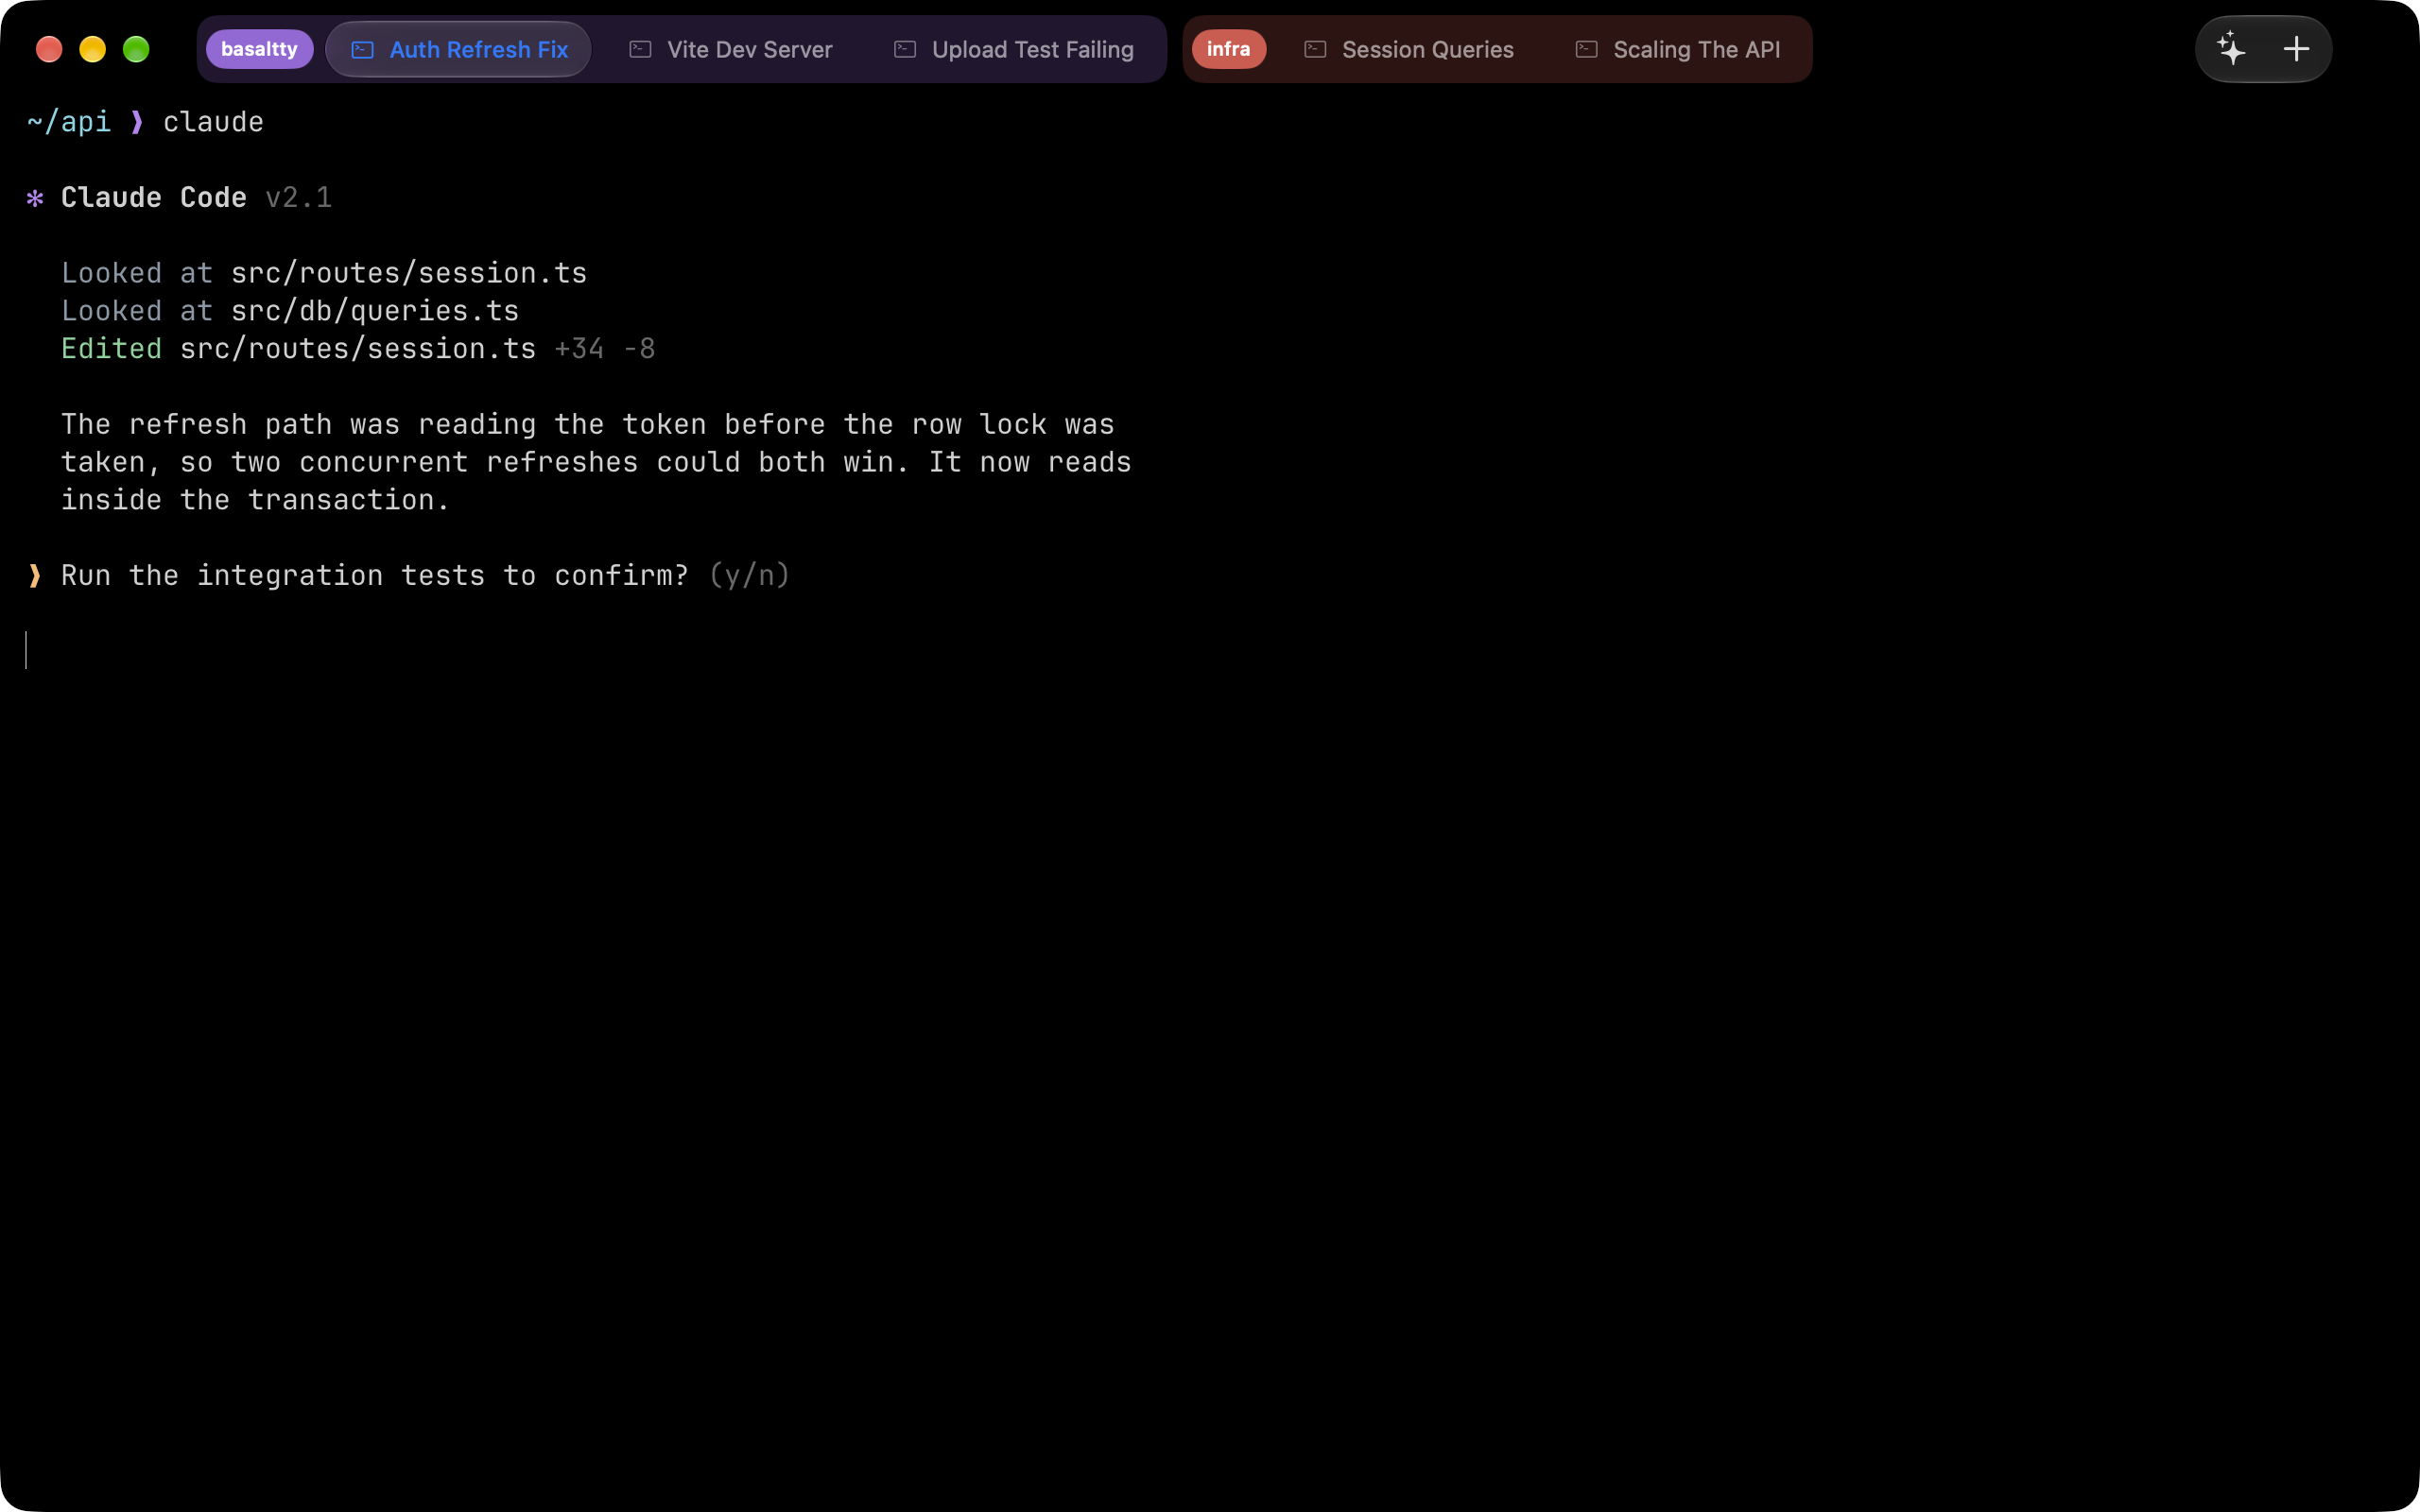Click the orange prompt chevron before Run

click(x=35, y=575)
